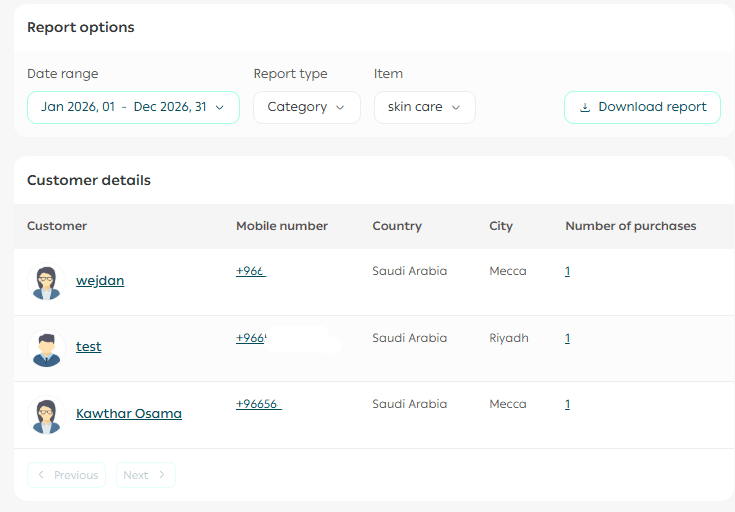Click wejdan's mobile number link
Viewport: 735px width, 512px height.
click(250, 271)
